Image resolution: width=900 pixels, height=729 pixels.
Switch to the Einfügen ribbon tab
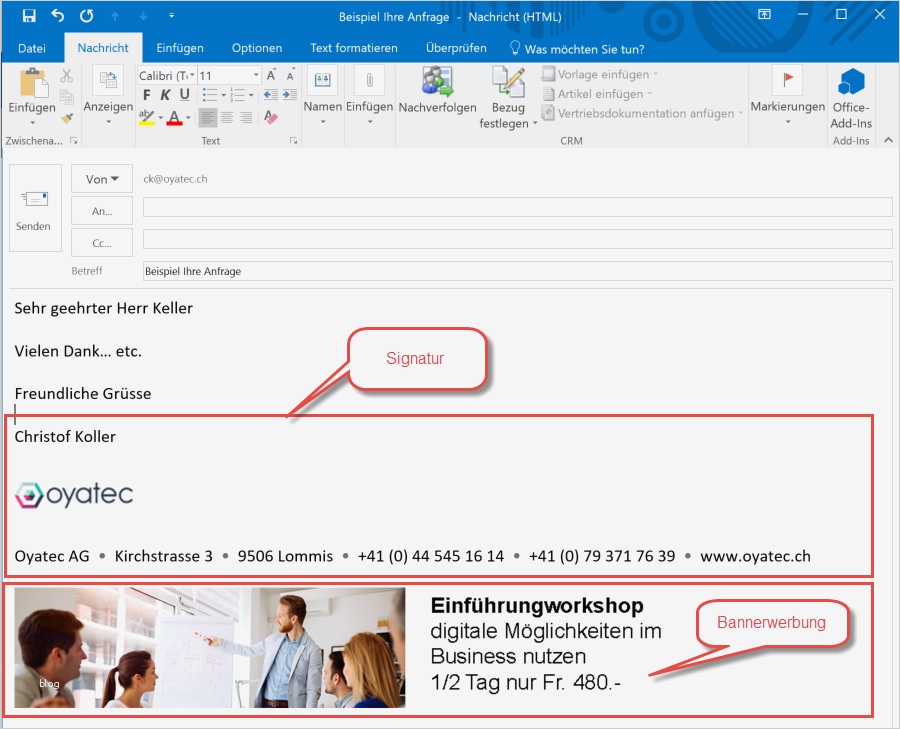180,48
